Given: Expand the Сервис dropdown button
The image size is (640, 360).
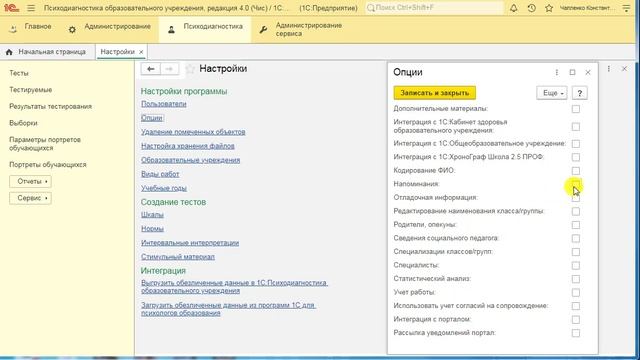Looking at the screenshot, I should pos(30,198).
